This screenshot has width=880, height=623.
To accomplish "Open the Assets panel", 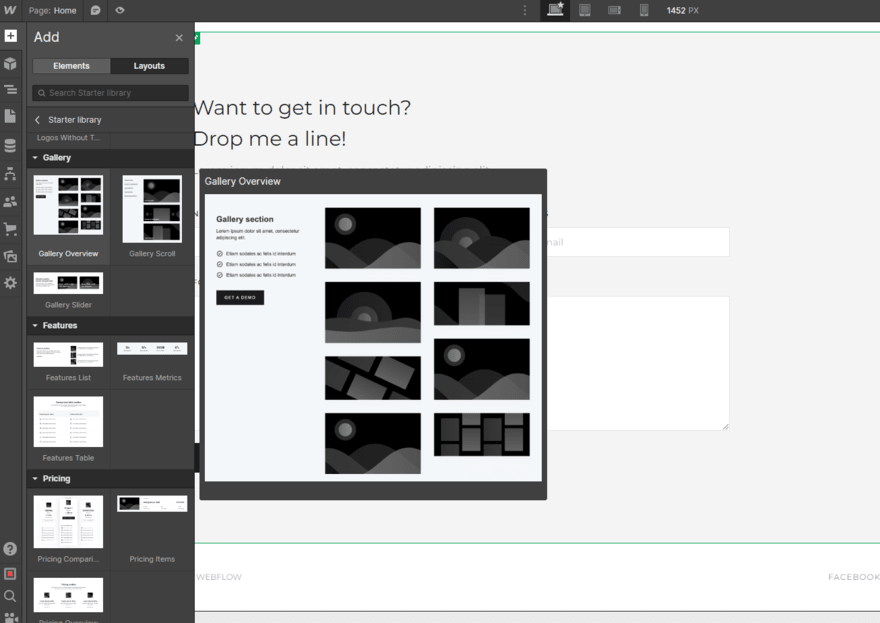I will click(10, 256).
